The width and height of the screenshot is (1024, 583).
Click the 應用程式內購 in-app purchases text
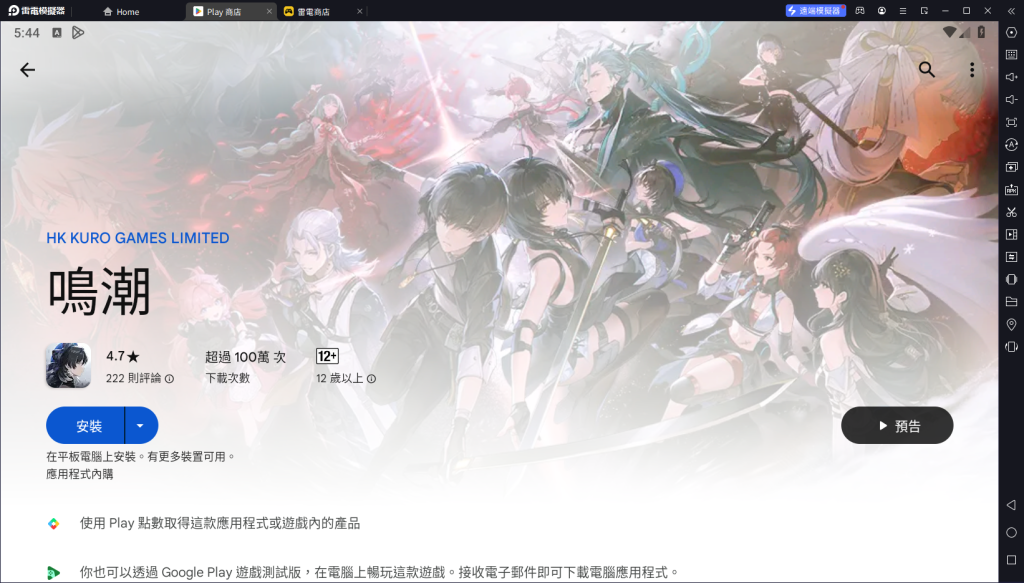80,475
